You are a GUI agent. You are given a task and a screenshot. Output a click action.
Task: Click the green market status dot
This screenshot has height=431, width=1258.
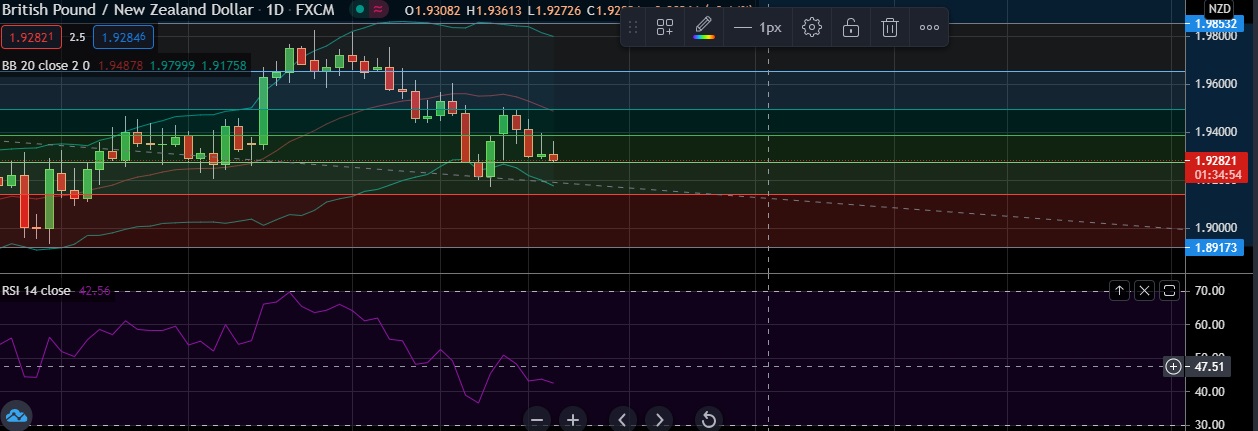click(x=359, y=9)
